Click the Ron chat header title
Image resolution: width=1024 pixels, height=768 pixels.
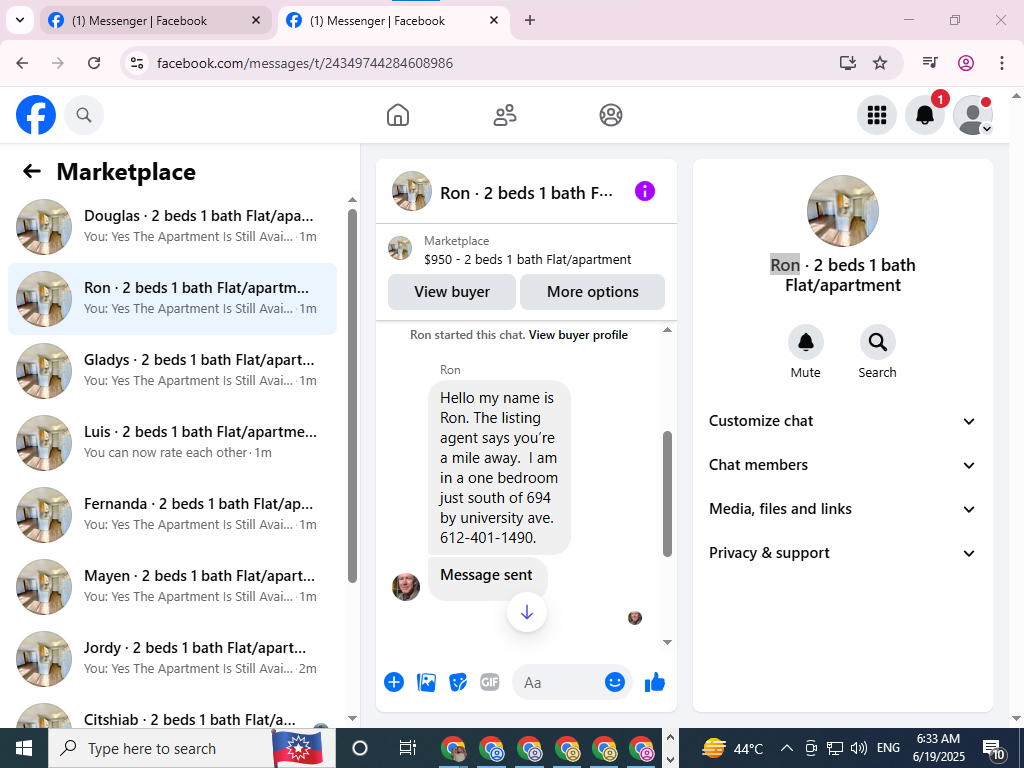pyautogui.click(x=526, y=193)
